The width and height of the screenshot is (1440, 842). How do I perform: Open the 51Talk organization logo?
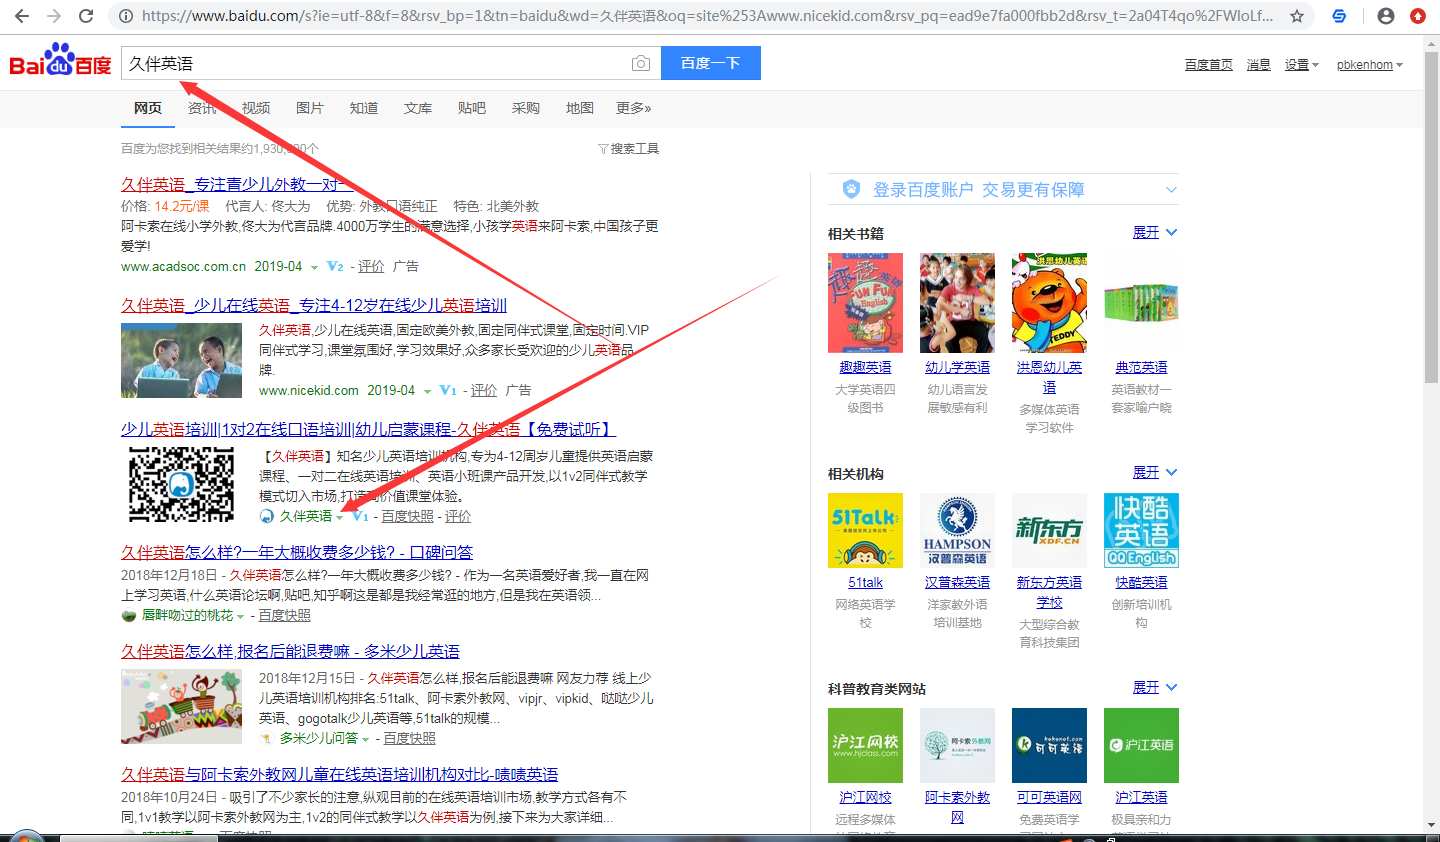point(865,530)
